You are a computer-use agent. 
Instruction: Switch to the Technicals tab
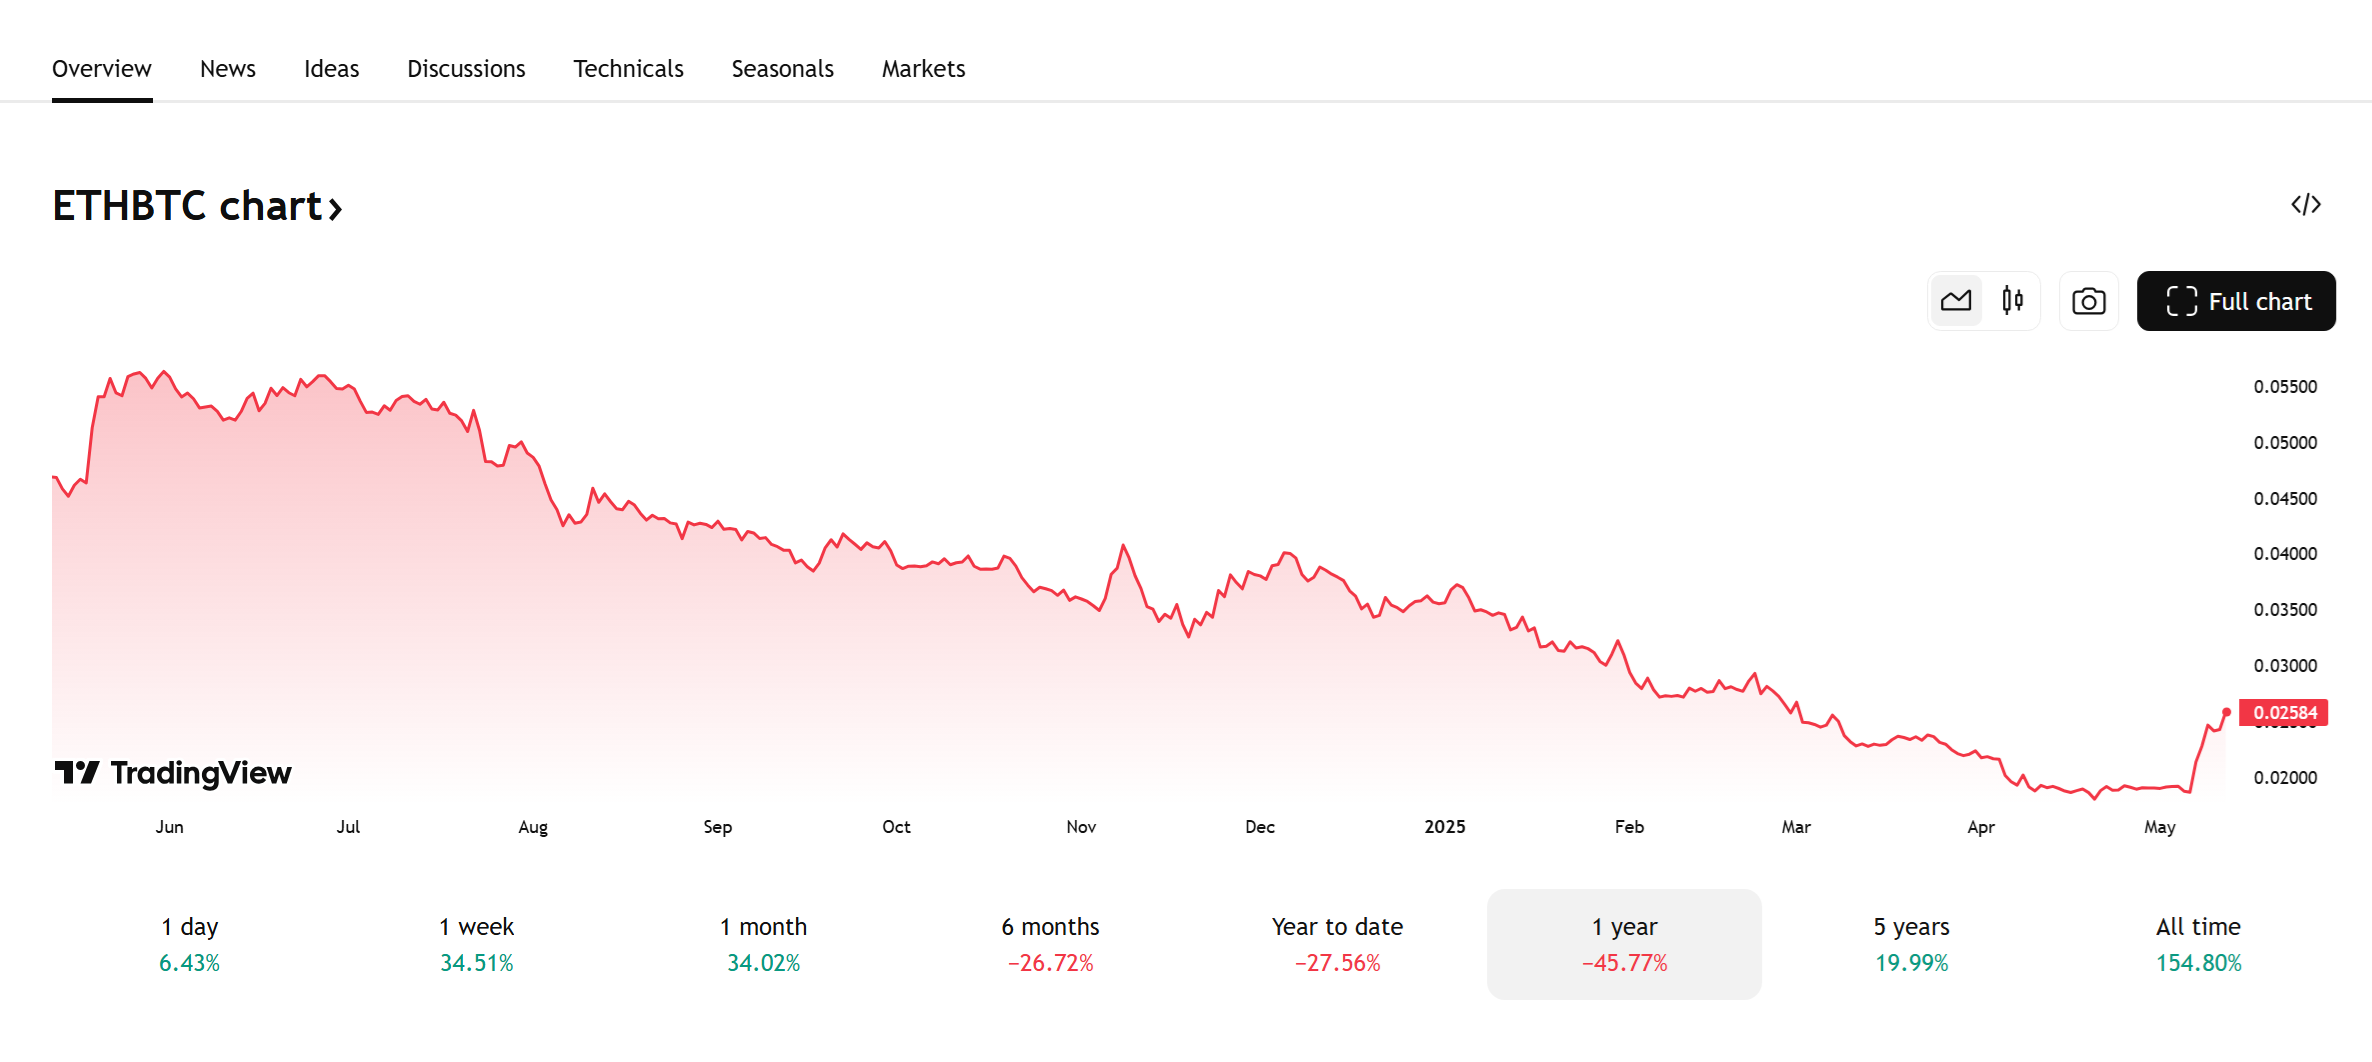coord(628,69)
